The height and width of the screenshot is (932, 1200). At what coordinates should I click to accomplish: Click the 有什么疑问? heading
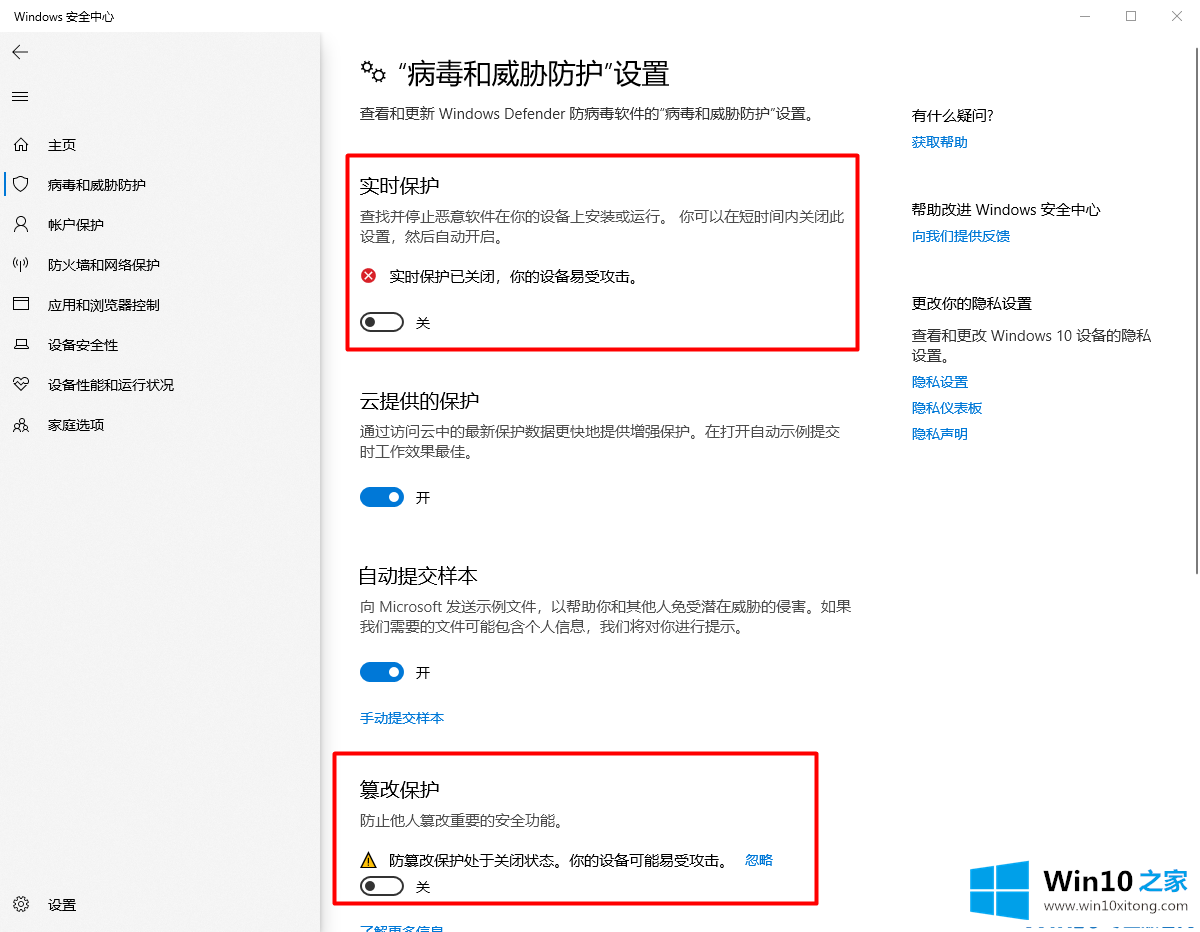(x=953, y=116)
